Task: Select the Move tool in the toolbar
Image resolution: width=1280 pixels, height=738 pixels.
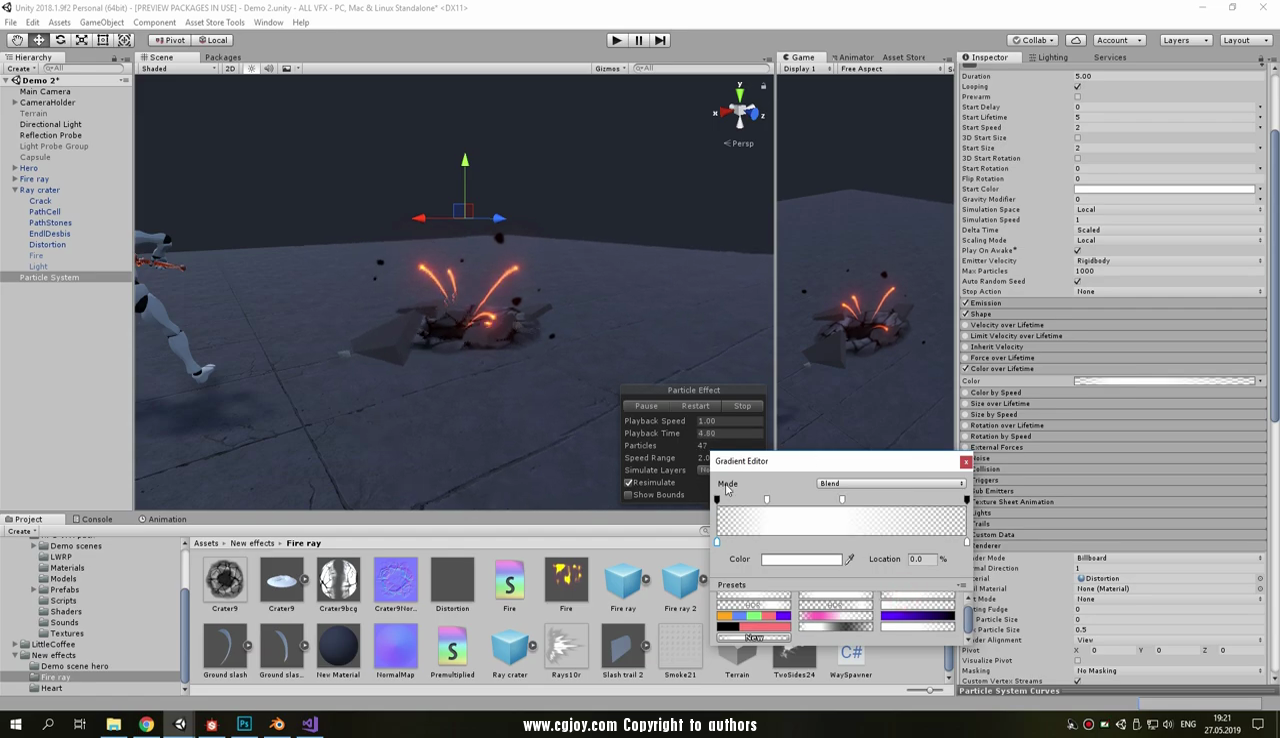Action: coord(39,40)
